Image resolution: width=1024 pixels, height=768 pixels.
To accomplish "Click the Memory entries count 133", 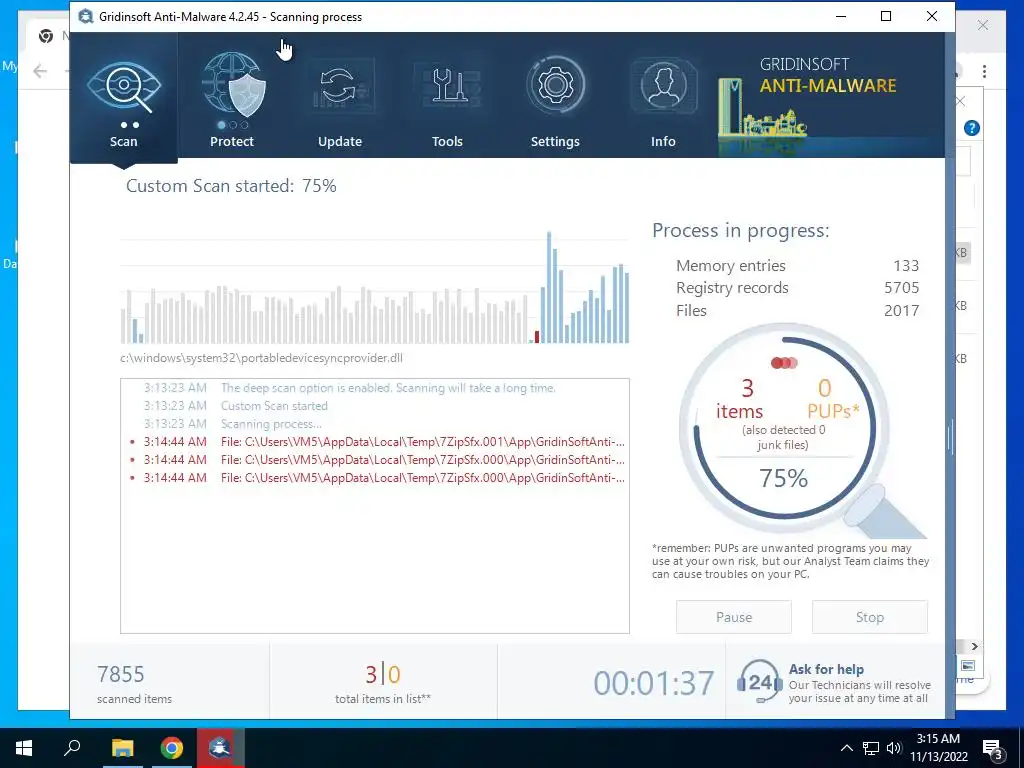I will click(906, 266).
